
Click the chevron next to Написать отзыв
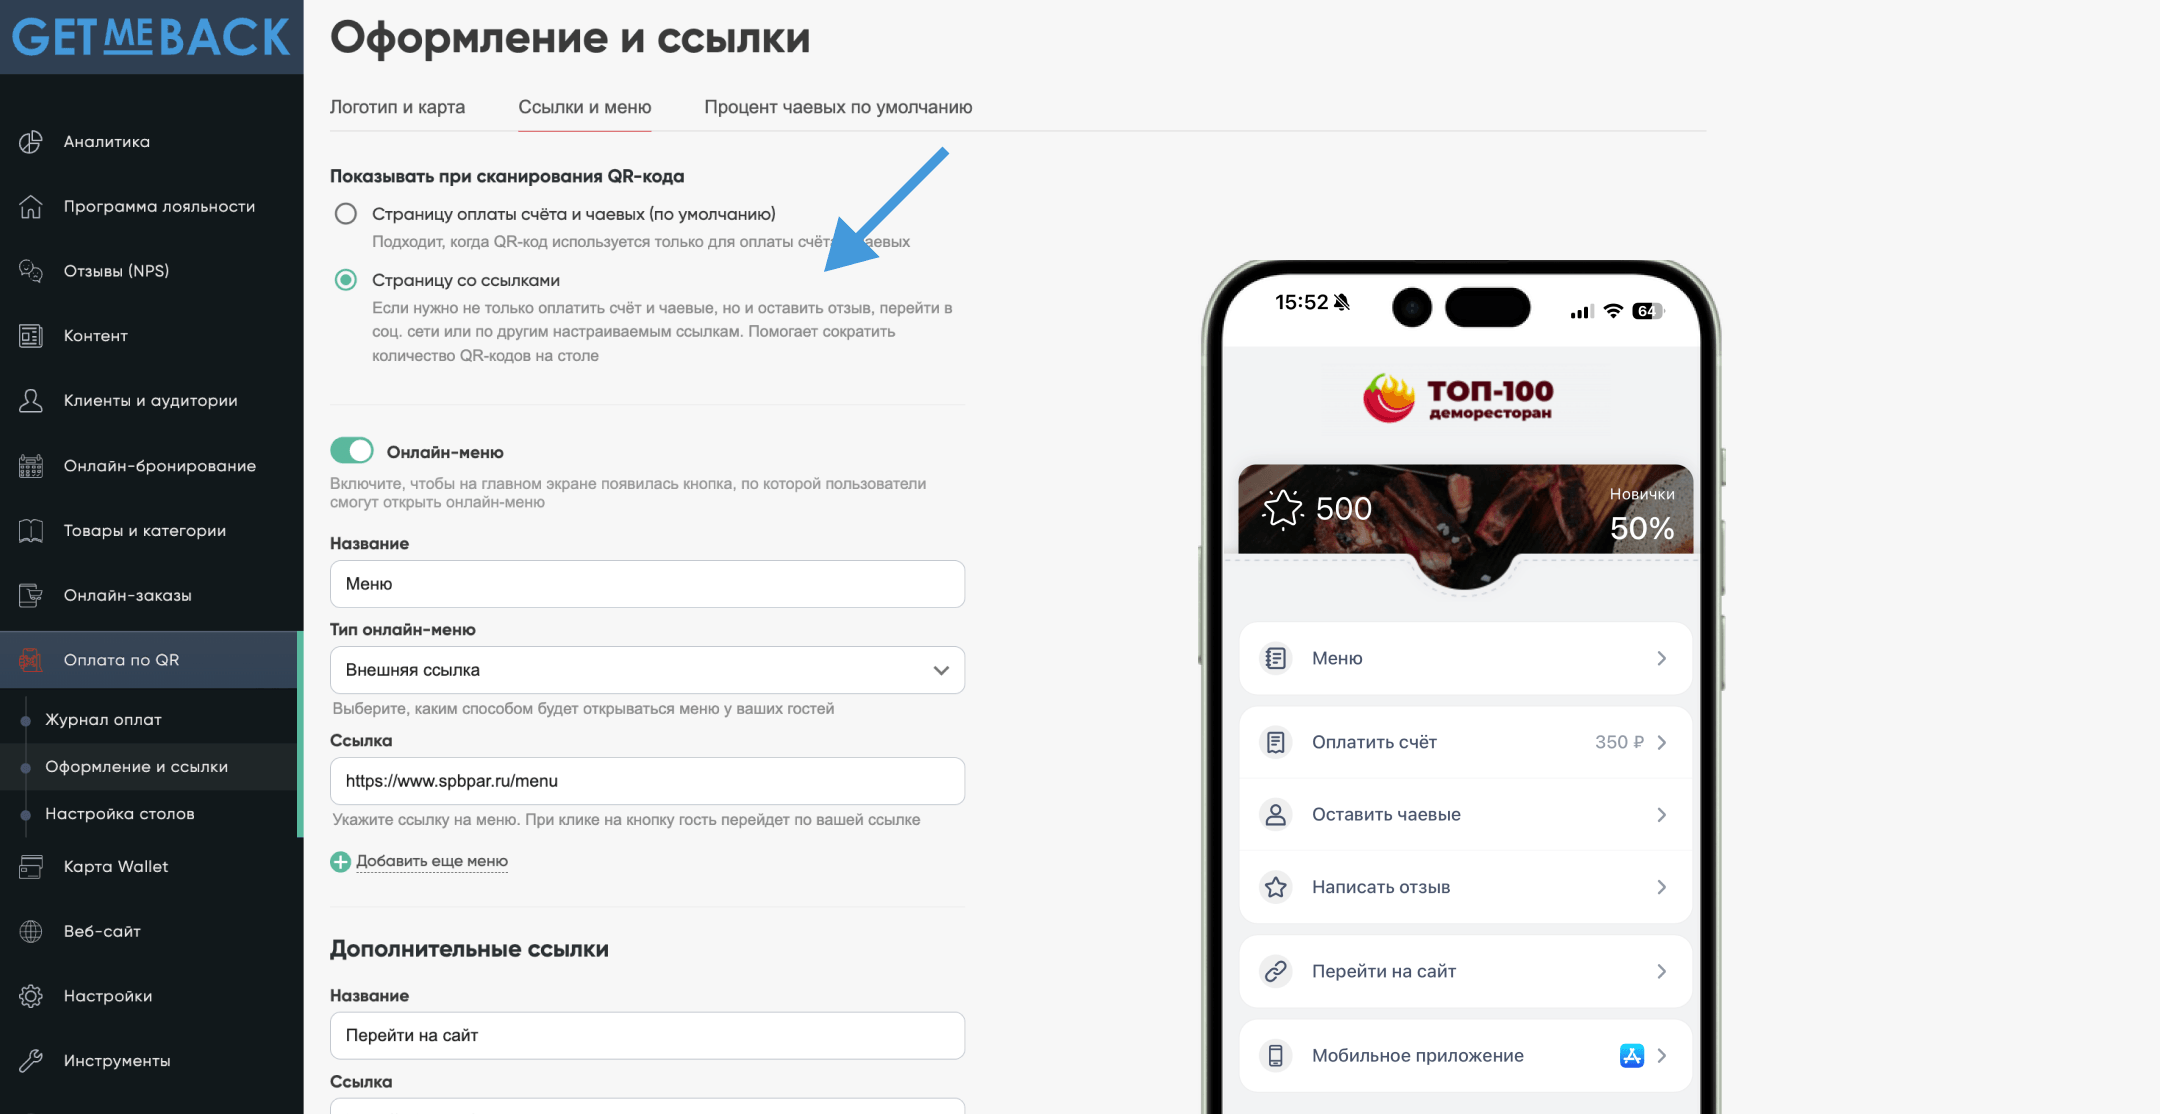pyautogui.click(x=1661, y=887)
